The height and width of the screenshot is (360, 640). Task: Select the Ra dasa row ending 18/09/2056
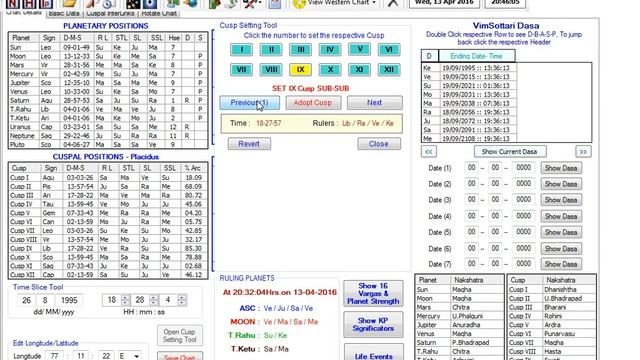pos(469,112)
